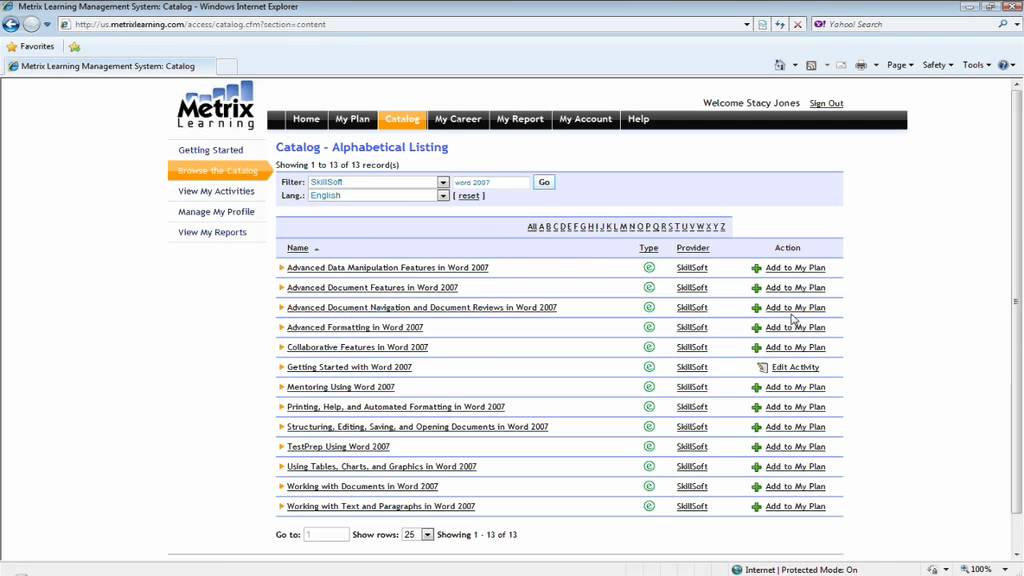Expand the Printing, Help, and Automated Formatting row triangle
The height and width of the screenshot is (576, 1024).
tap(281, 407)
